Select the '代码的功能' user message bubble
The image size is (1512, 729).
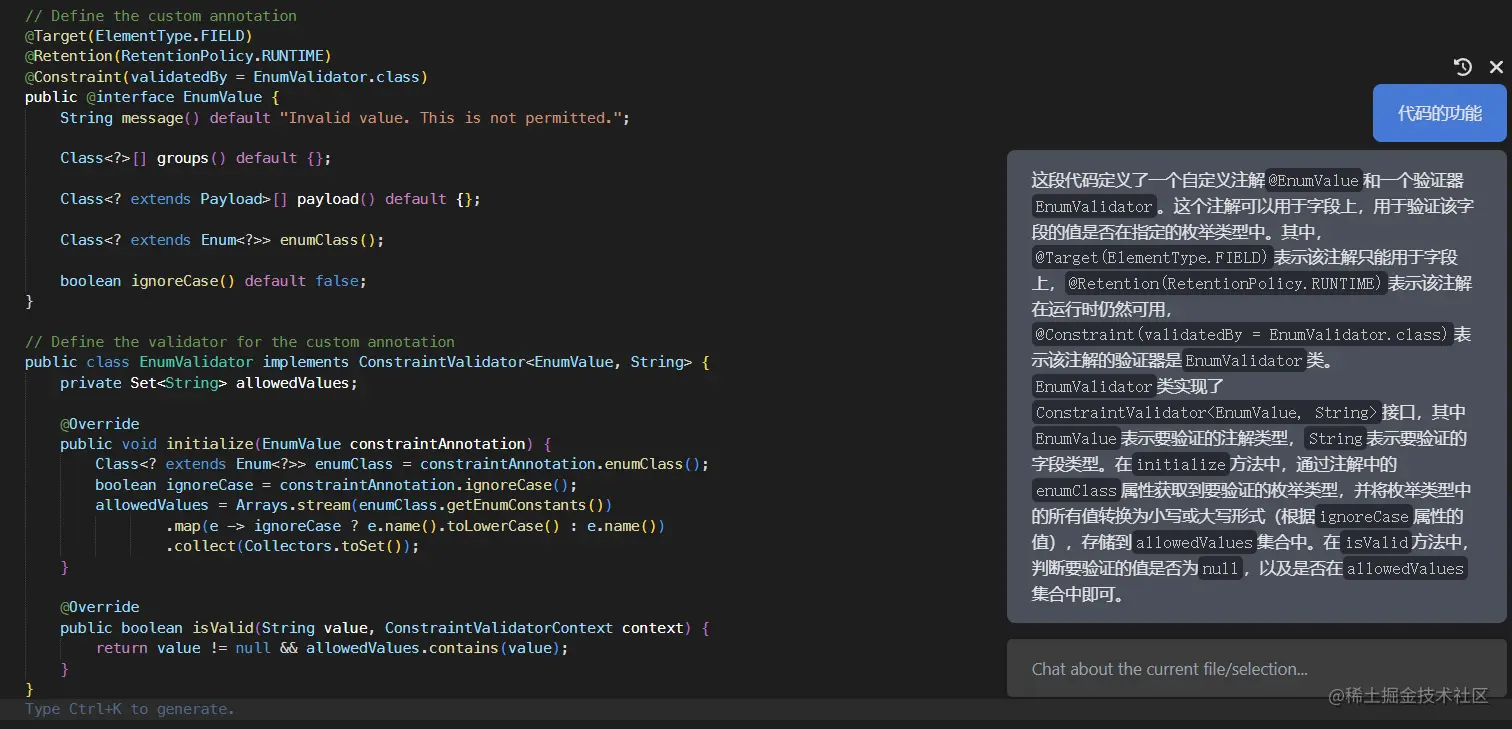click(1440, 113)
